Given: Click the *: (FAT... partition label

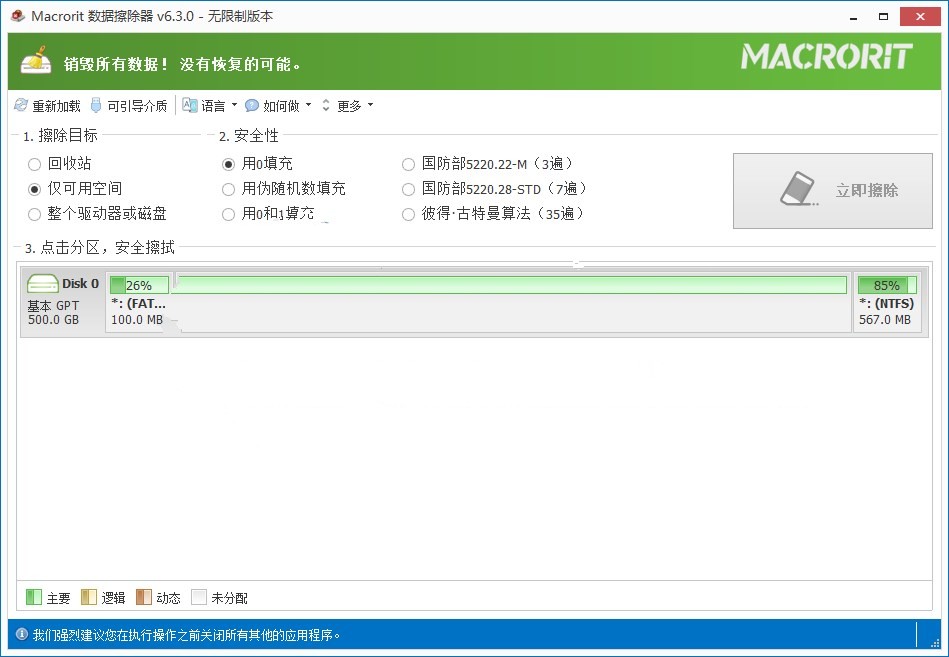Looking at the screenshot, I should coord(139,303).
